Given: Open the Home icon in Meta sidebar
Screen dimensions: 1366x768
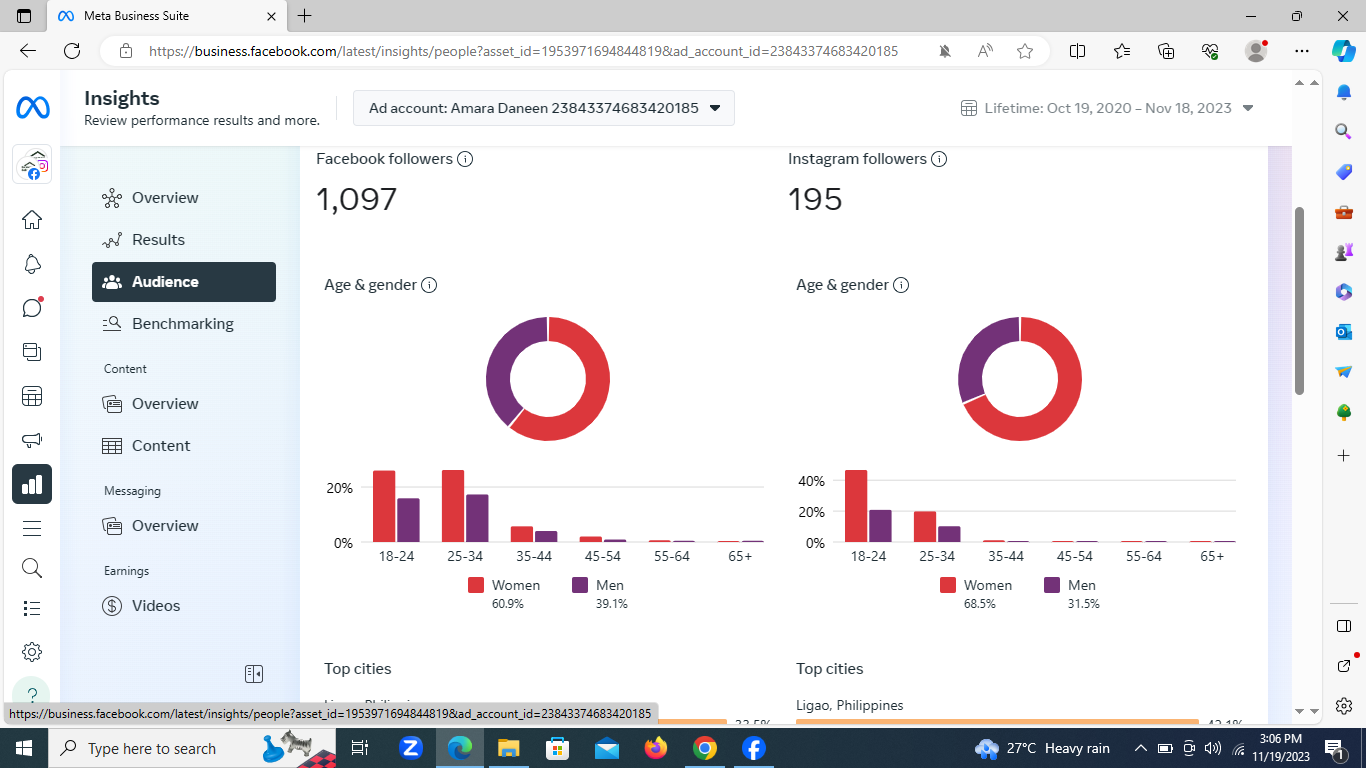Looking at the screenshot, I should tap(32, 220).
